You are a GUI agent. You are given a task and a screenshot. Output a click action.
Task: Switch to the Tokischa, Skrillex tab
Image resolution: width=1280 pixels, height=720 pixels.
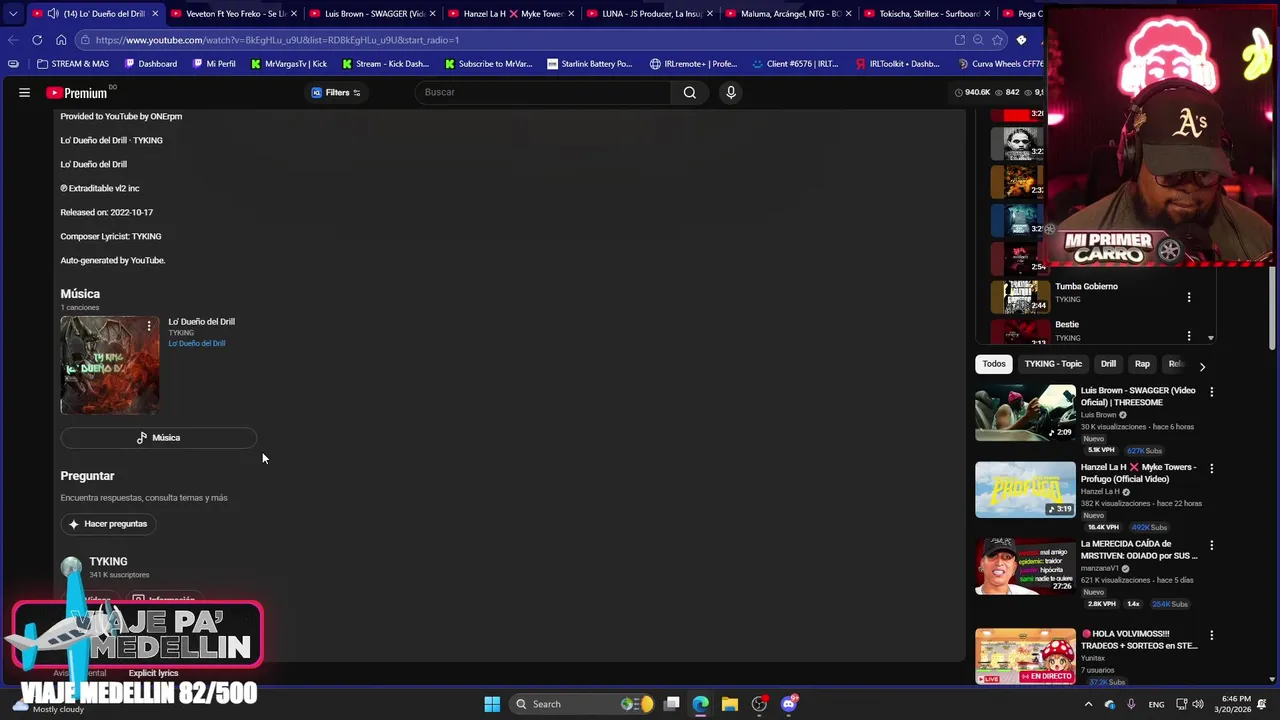(928, 14)
